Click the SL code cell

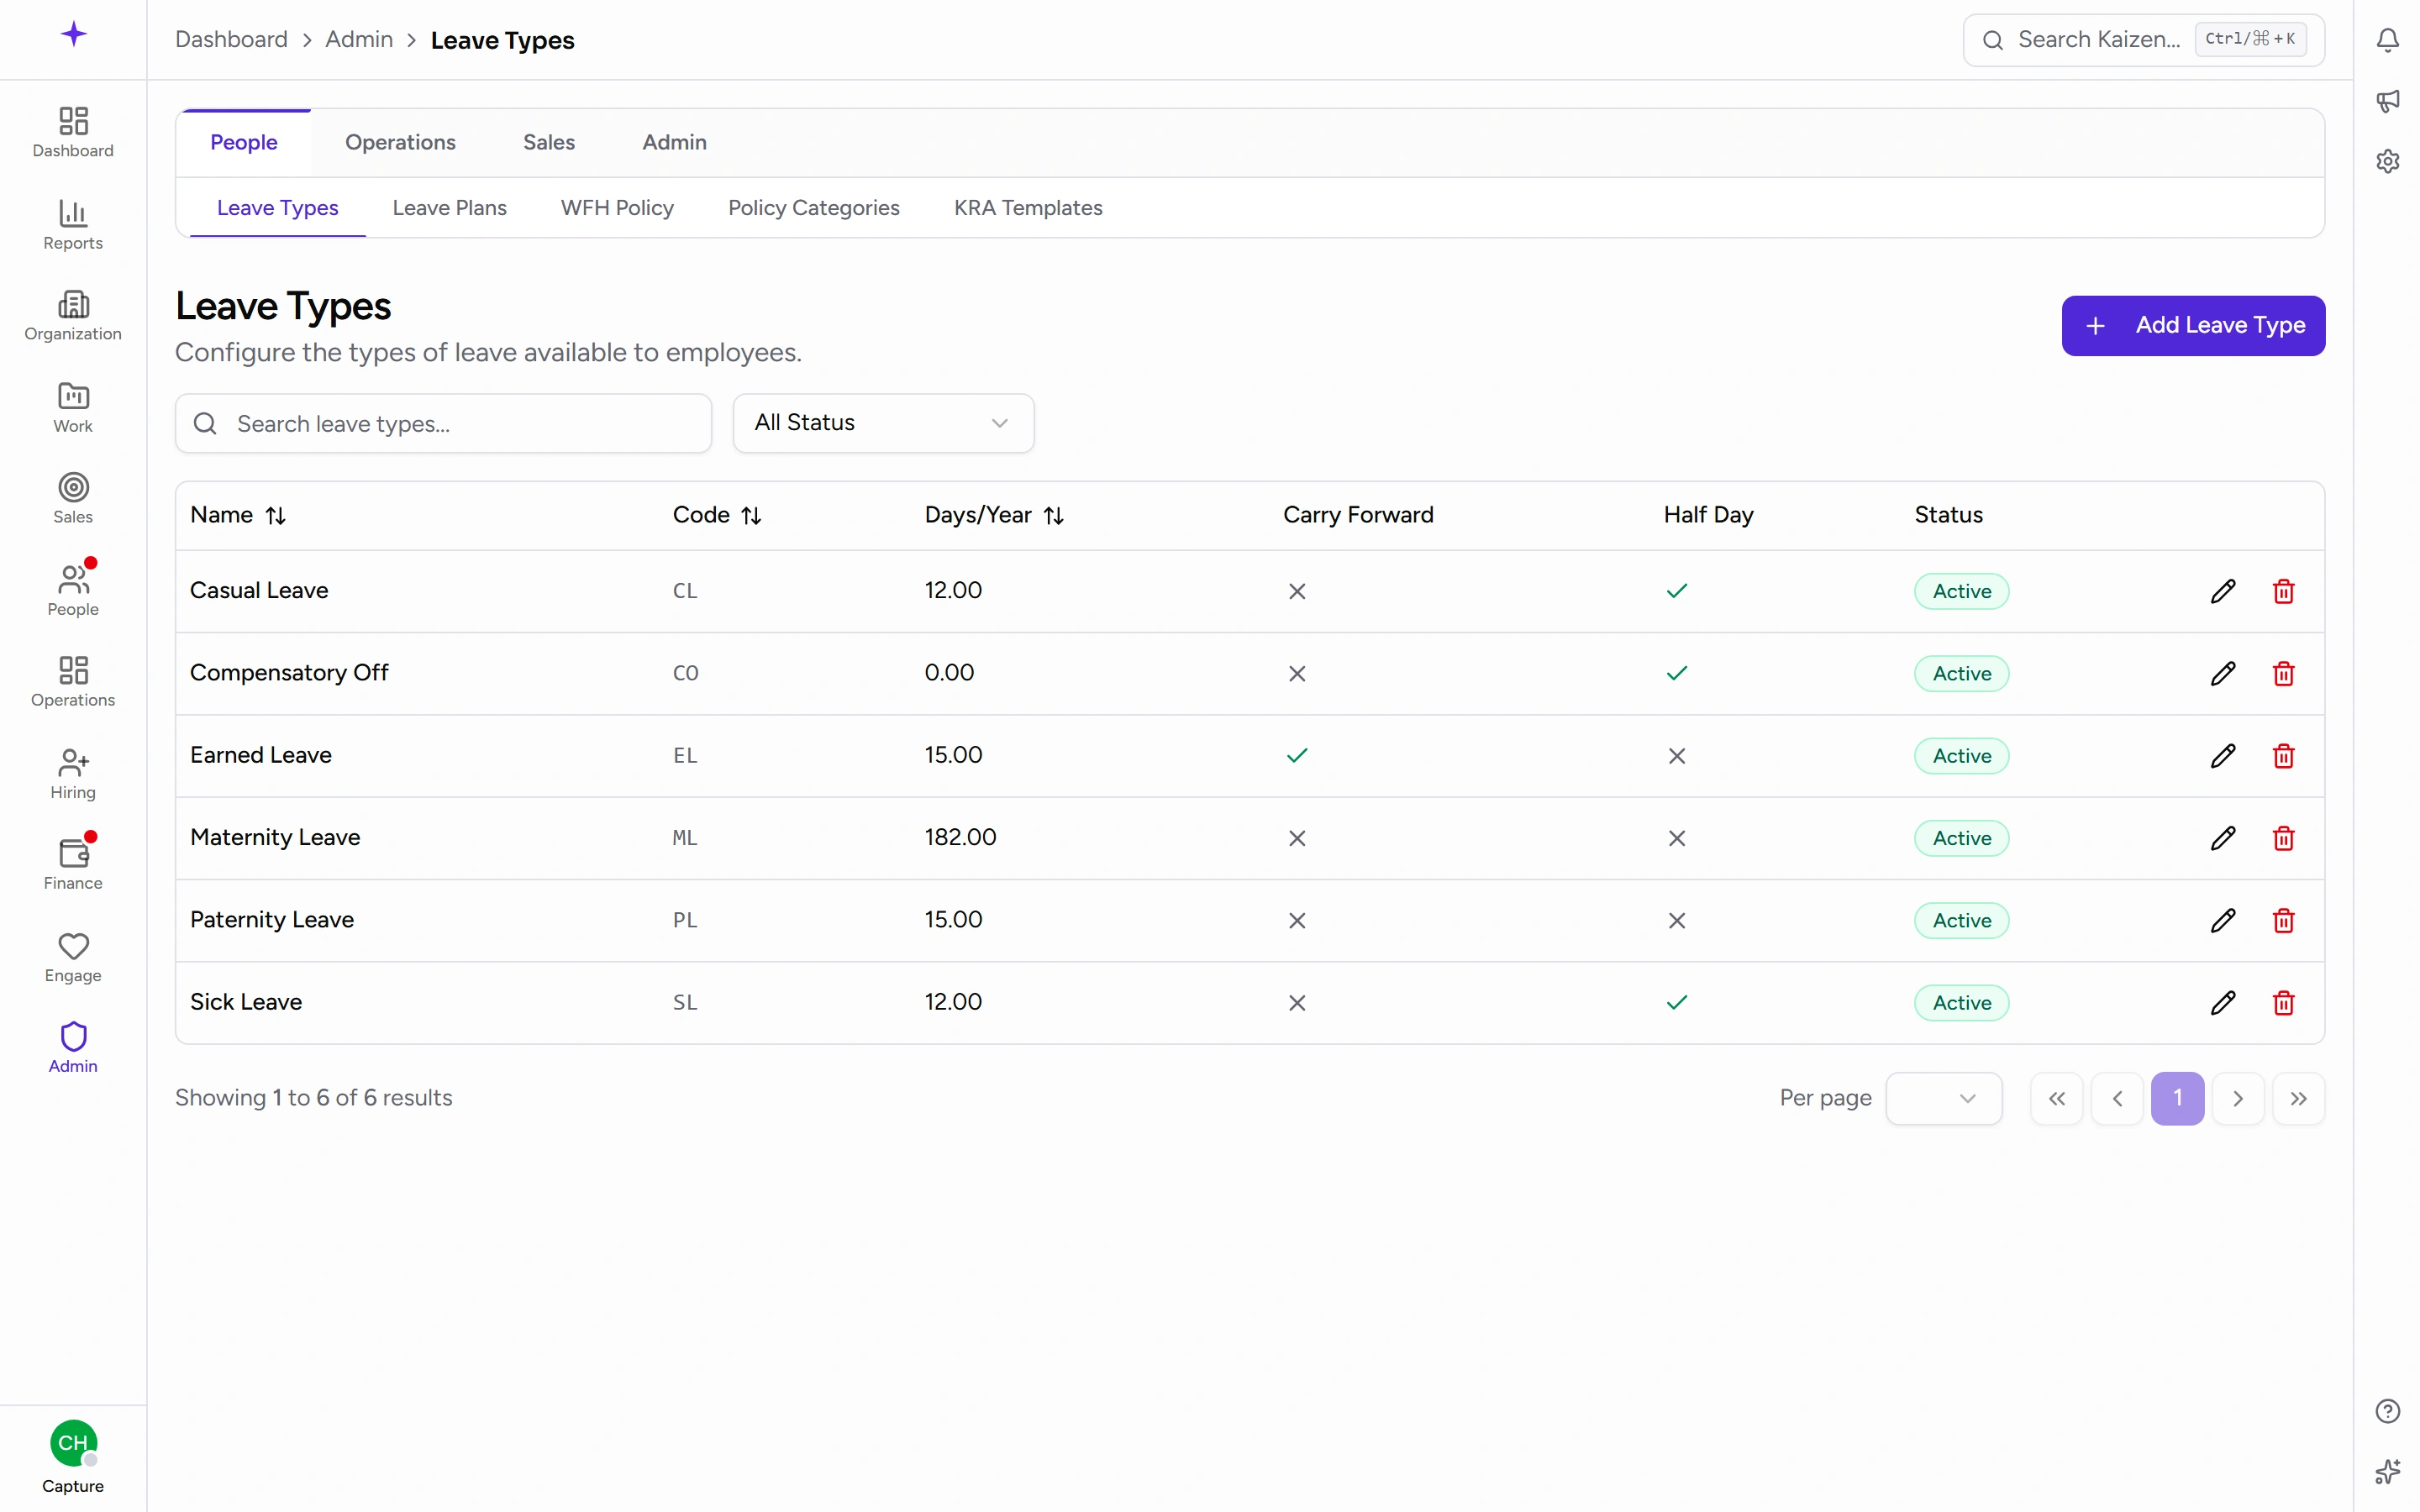(x=685, y=1002)
